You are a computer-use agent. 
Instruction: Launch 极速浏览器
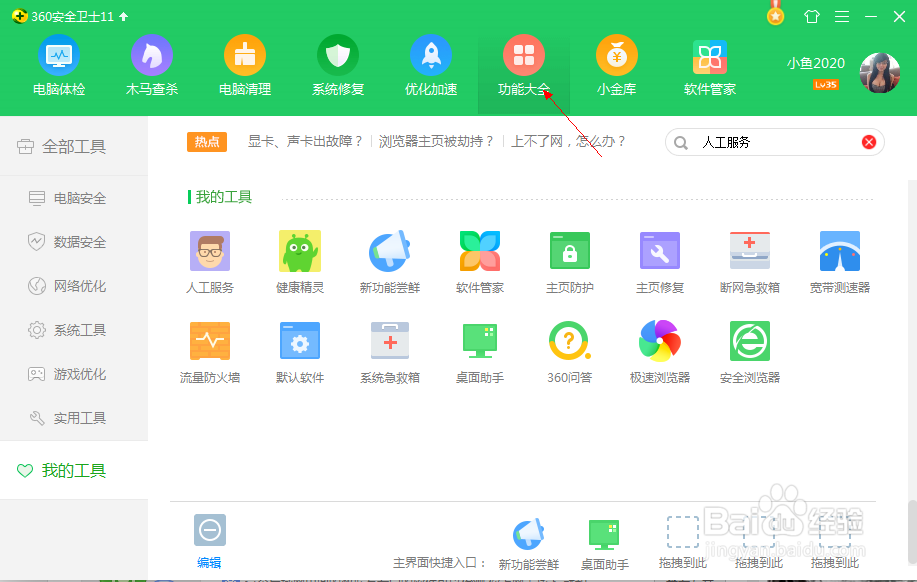click(660, 352)
